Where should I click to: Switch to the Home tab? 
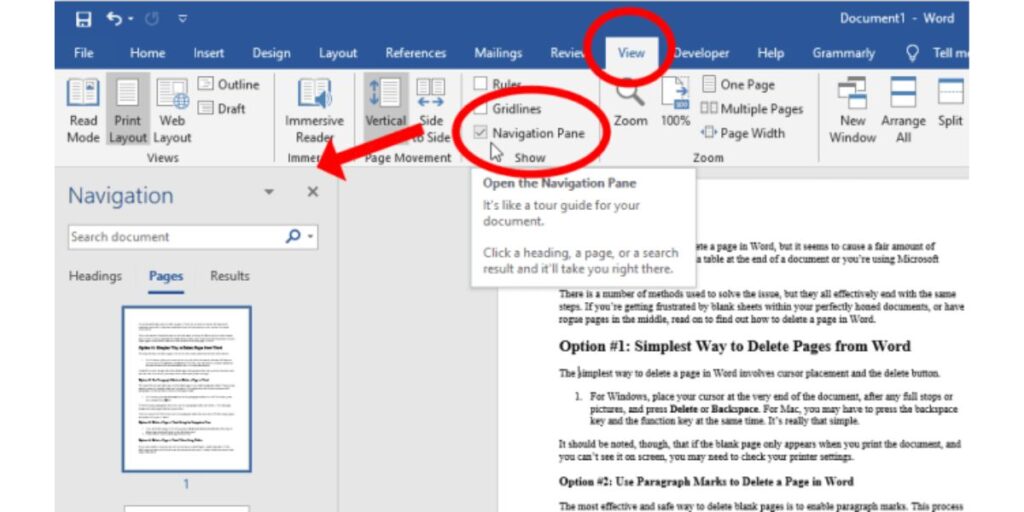147,54
